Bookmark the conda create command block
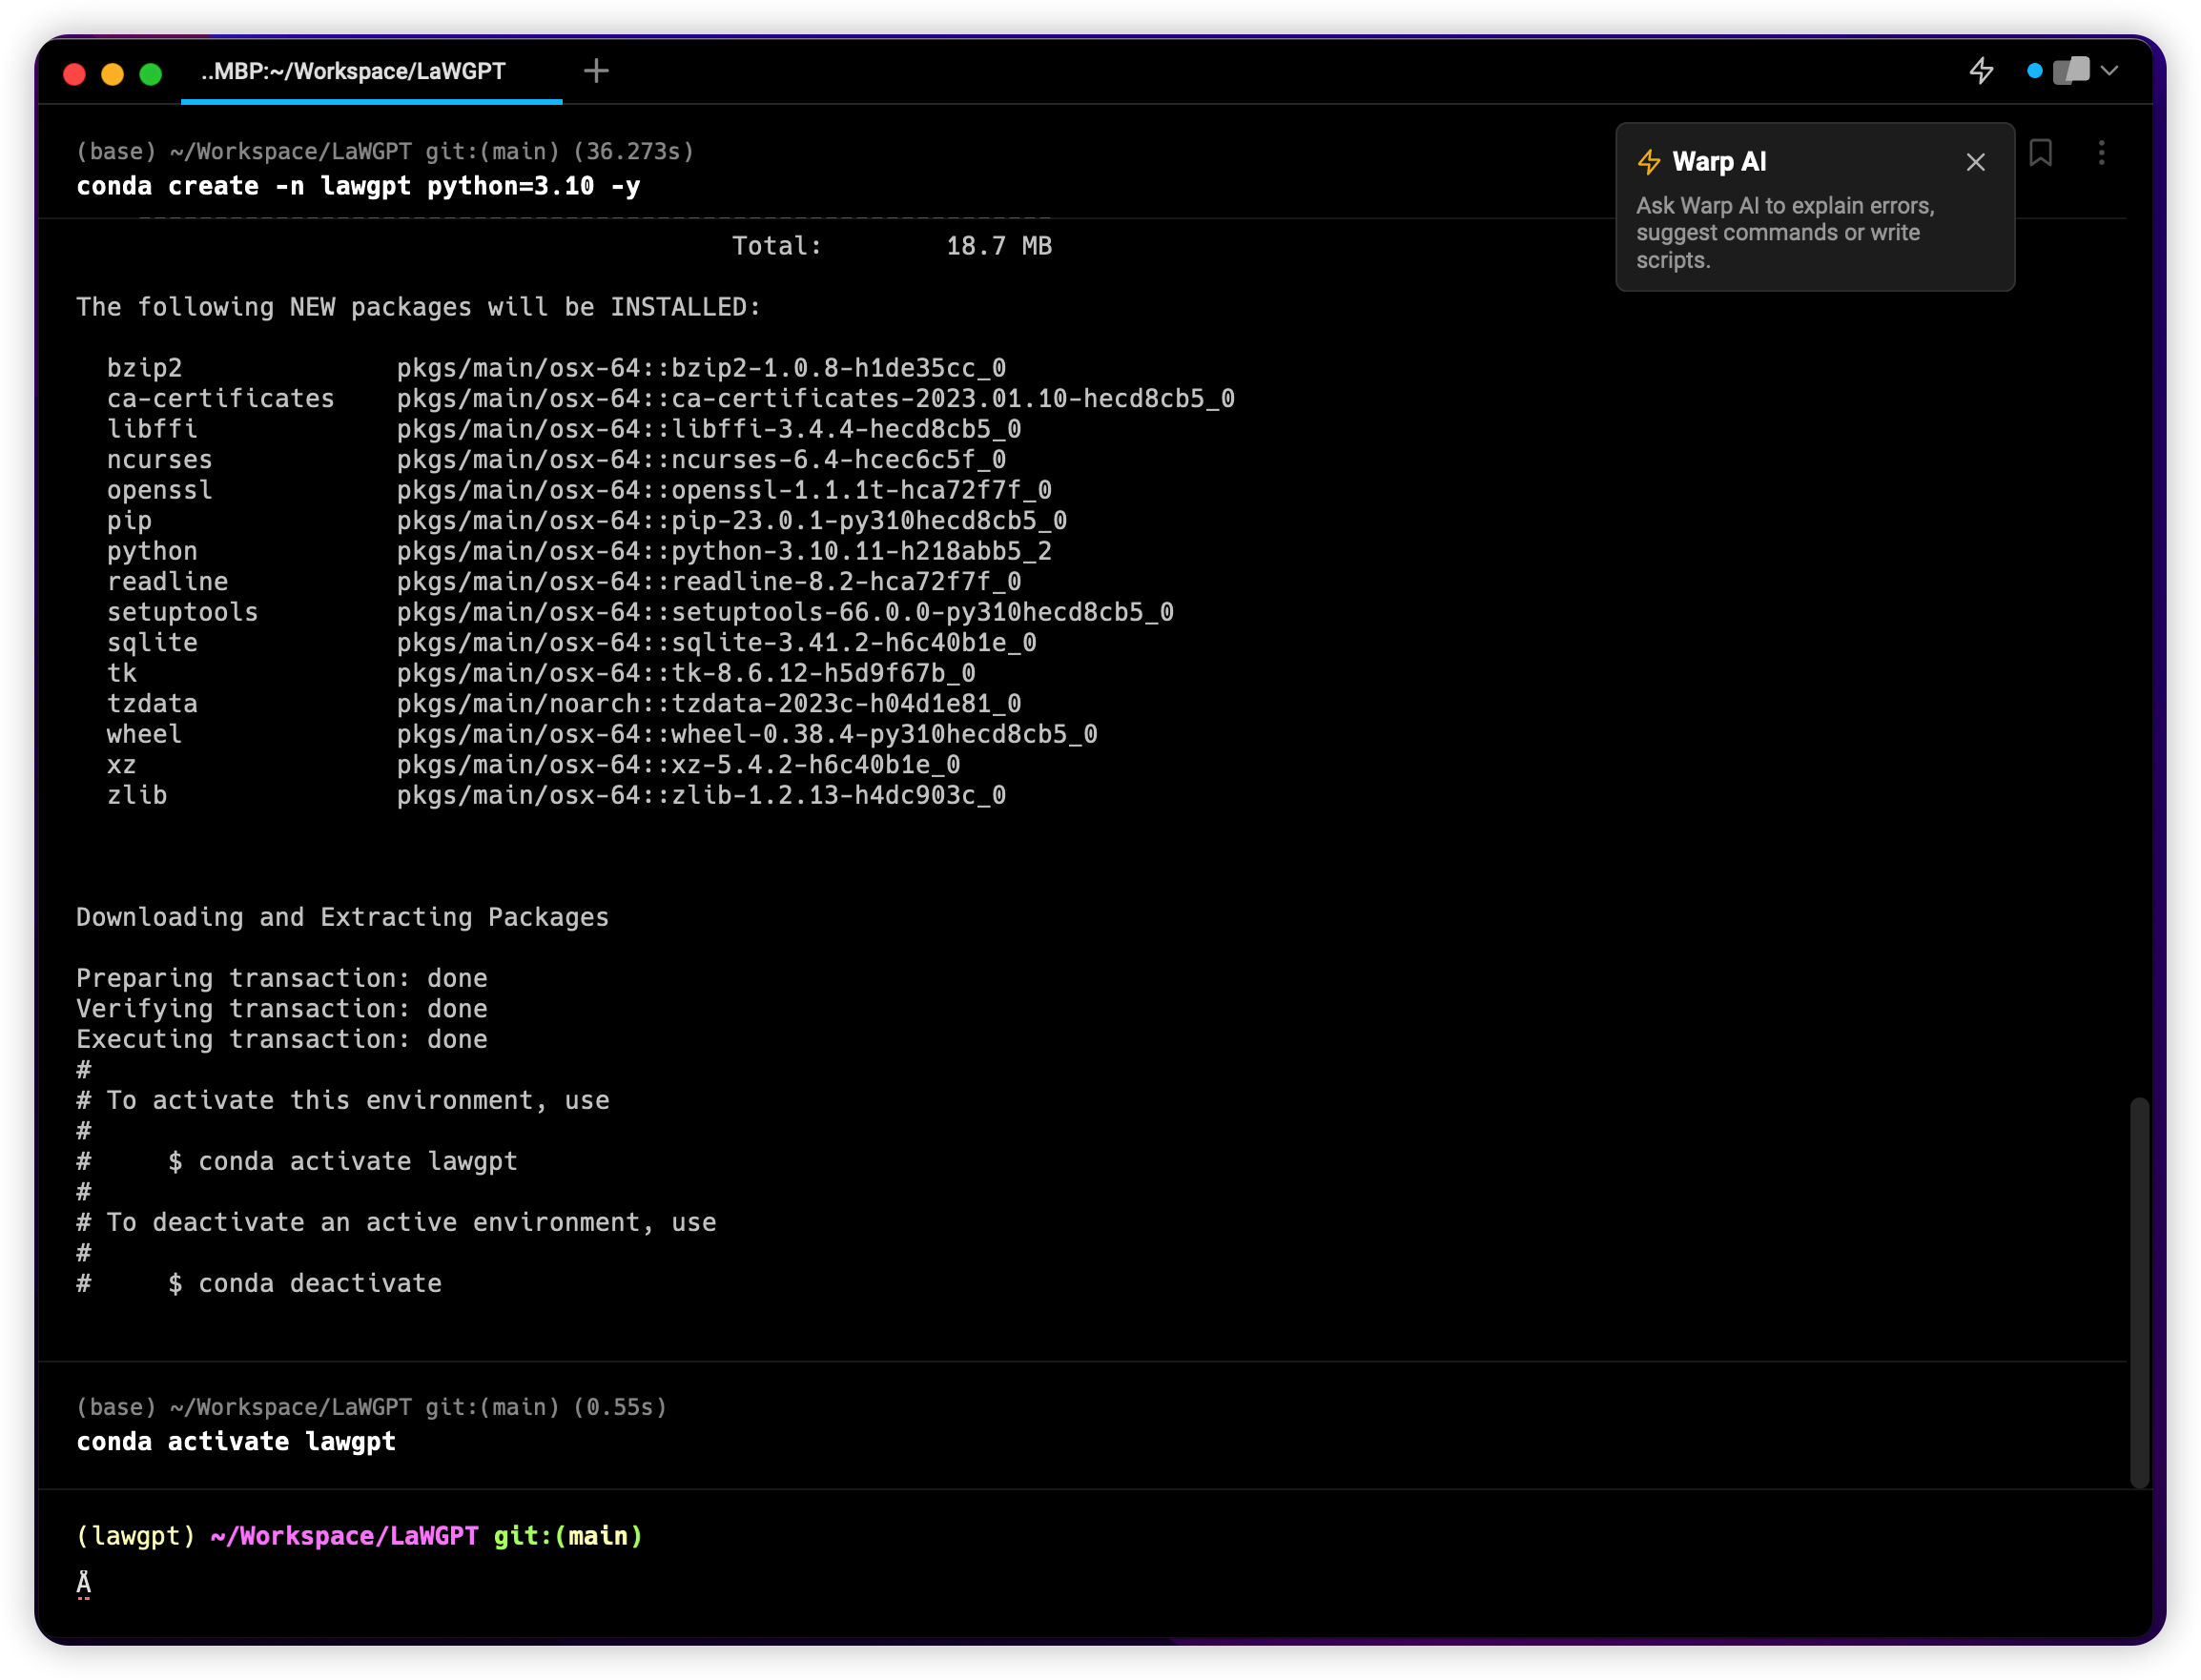Image resolution: width=2201 pixels, height=1680 pixels. (2040, 153)
